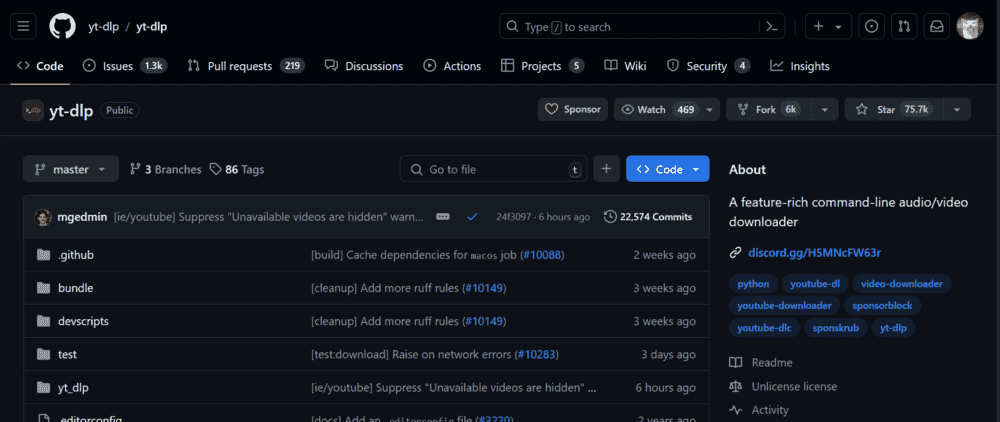Open the command palette icon
Viewport: 1000px width, 422px height.
(x=772, y=26)
